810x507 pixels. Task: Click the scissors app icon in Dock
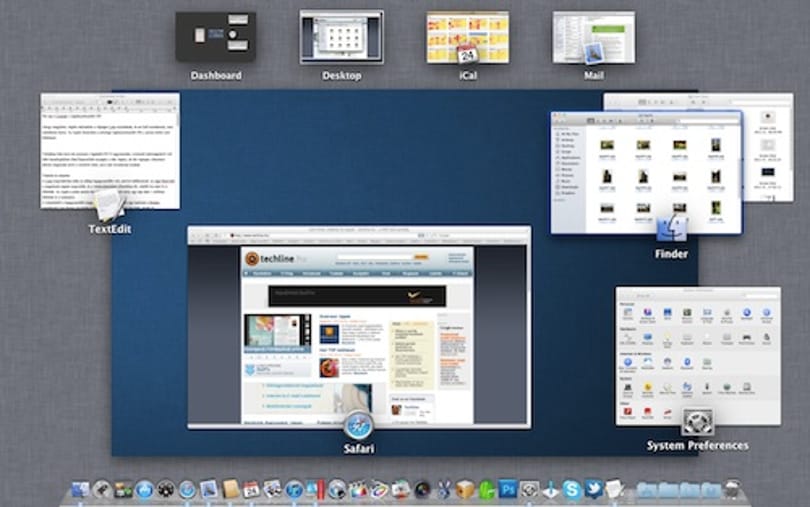(x=443, y=489)
